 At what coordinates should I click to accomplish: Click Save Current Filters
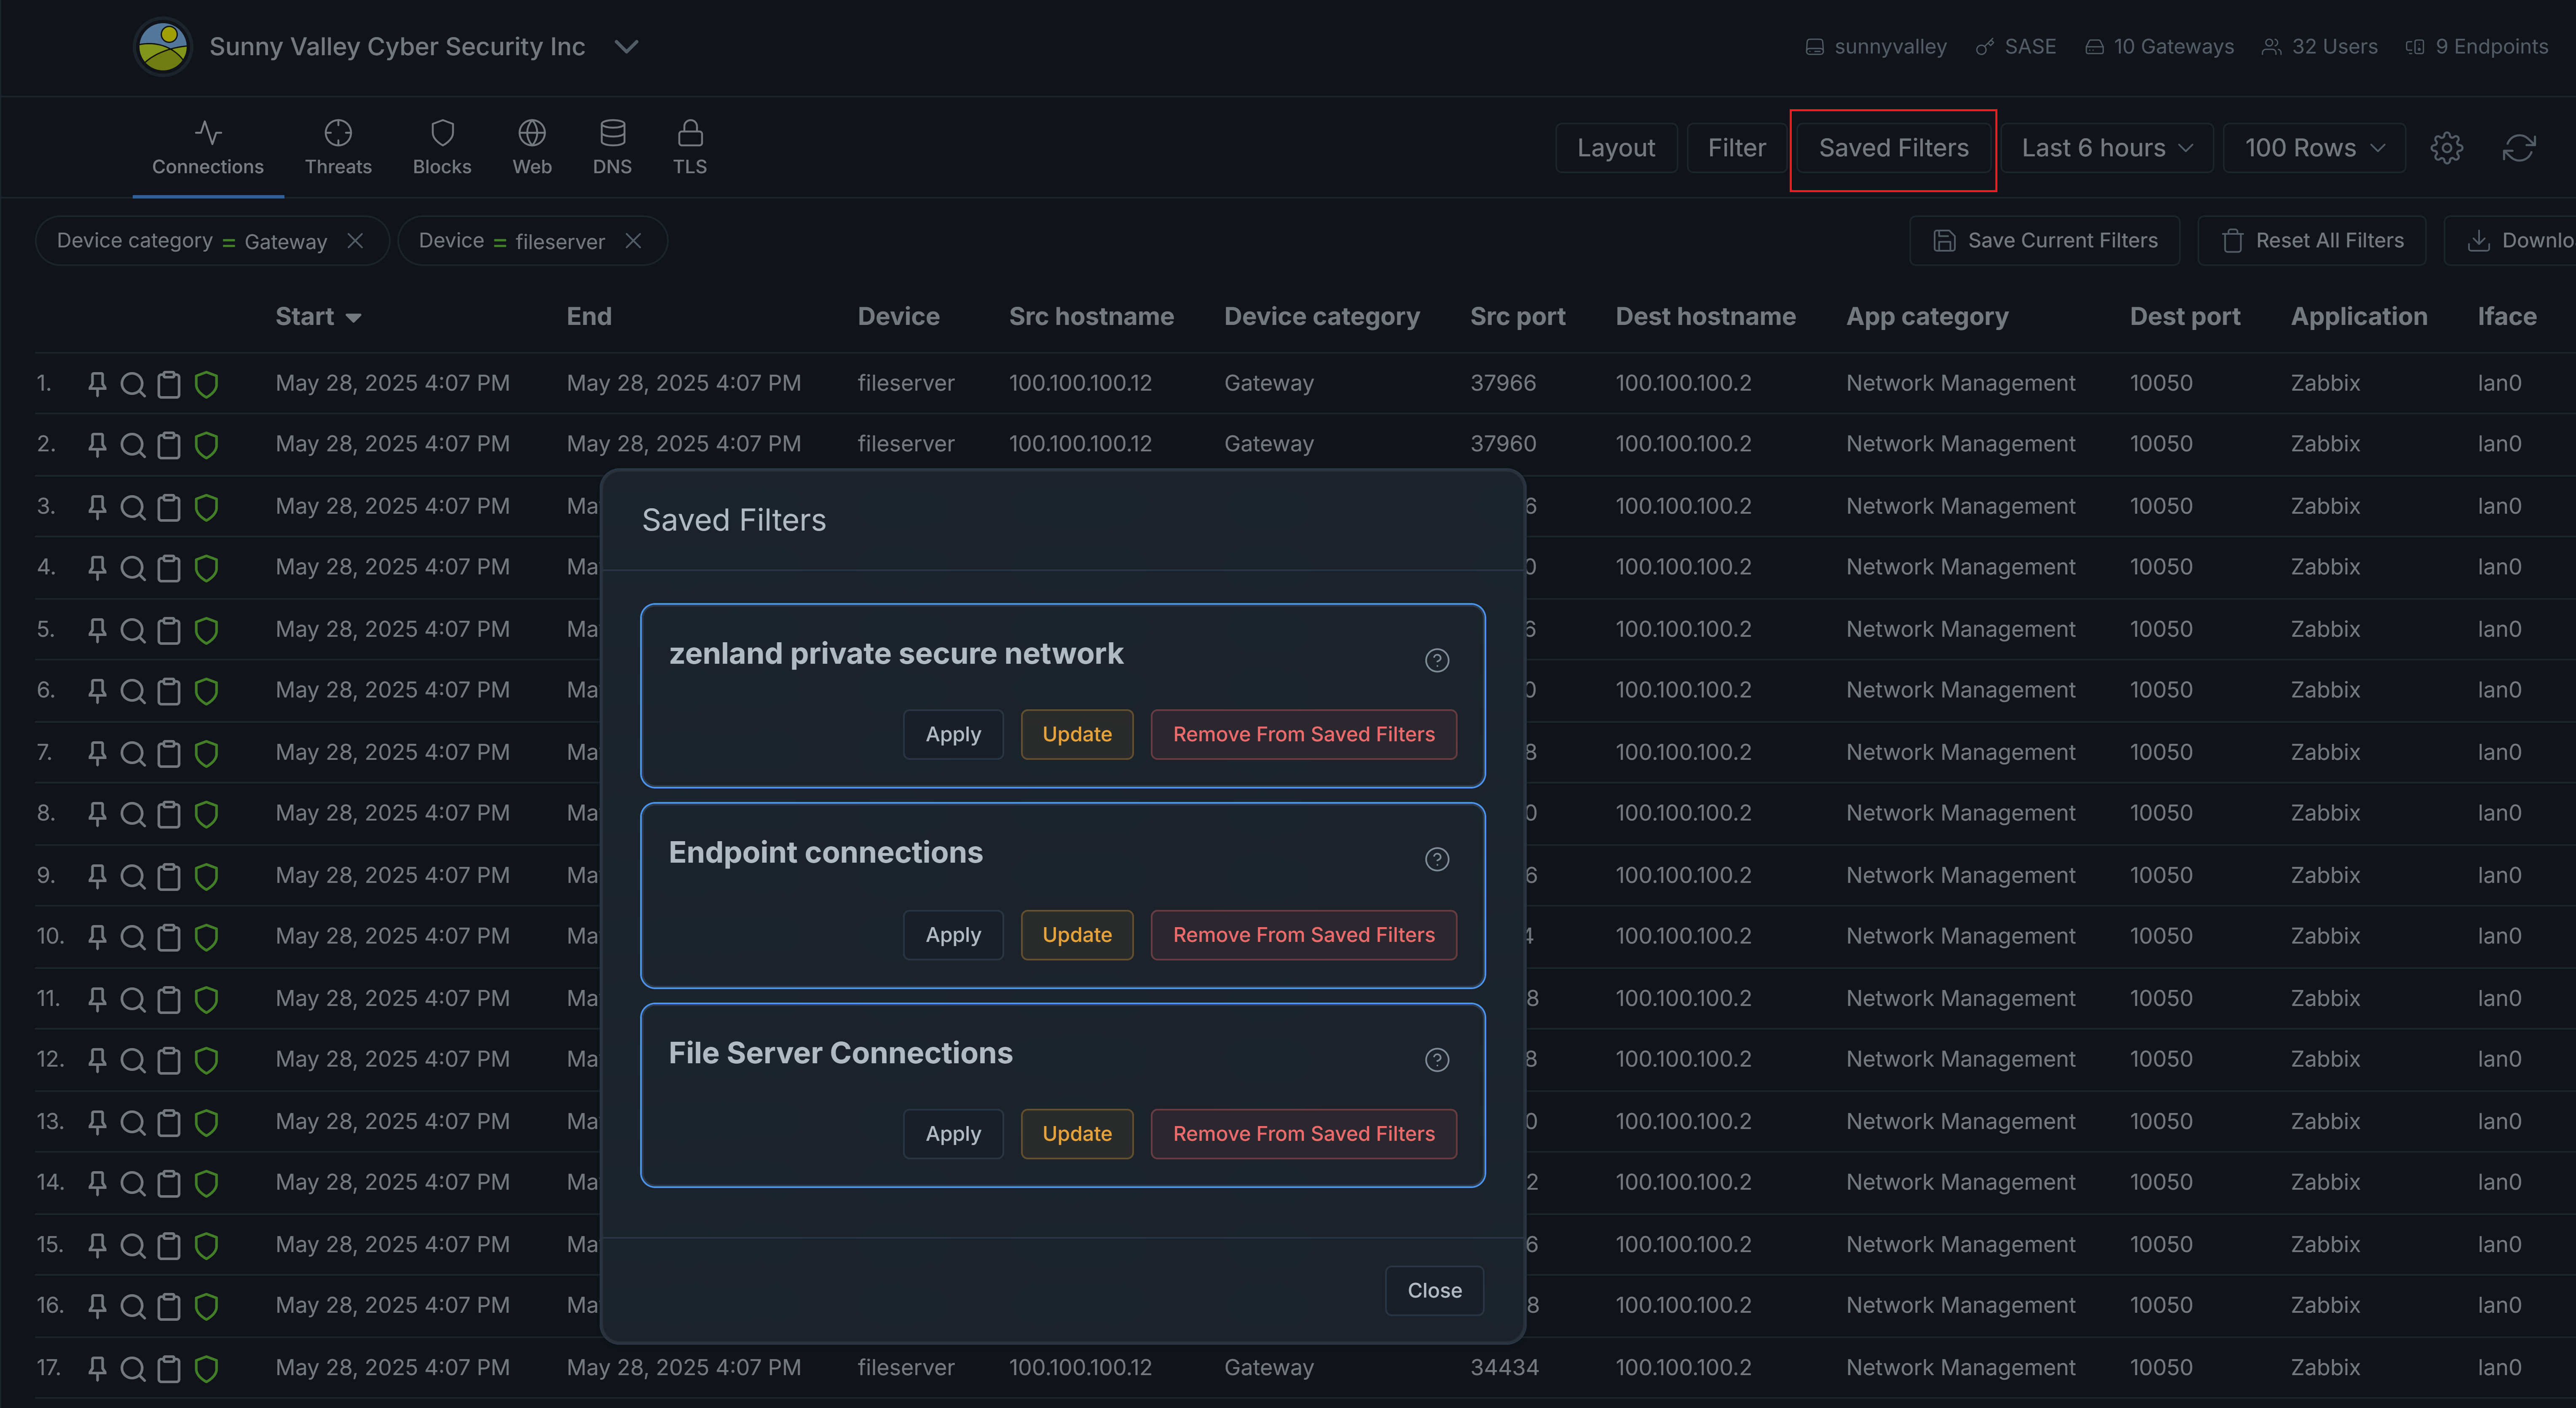2044,241
